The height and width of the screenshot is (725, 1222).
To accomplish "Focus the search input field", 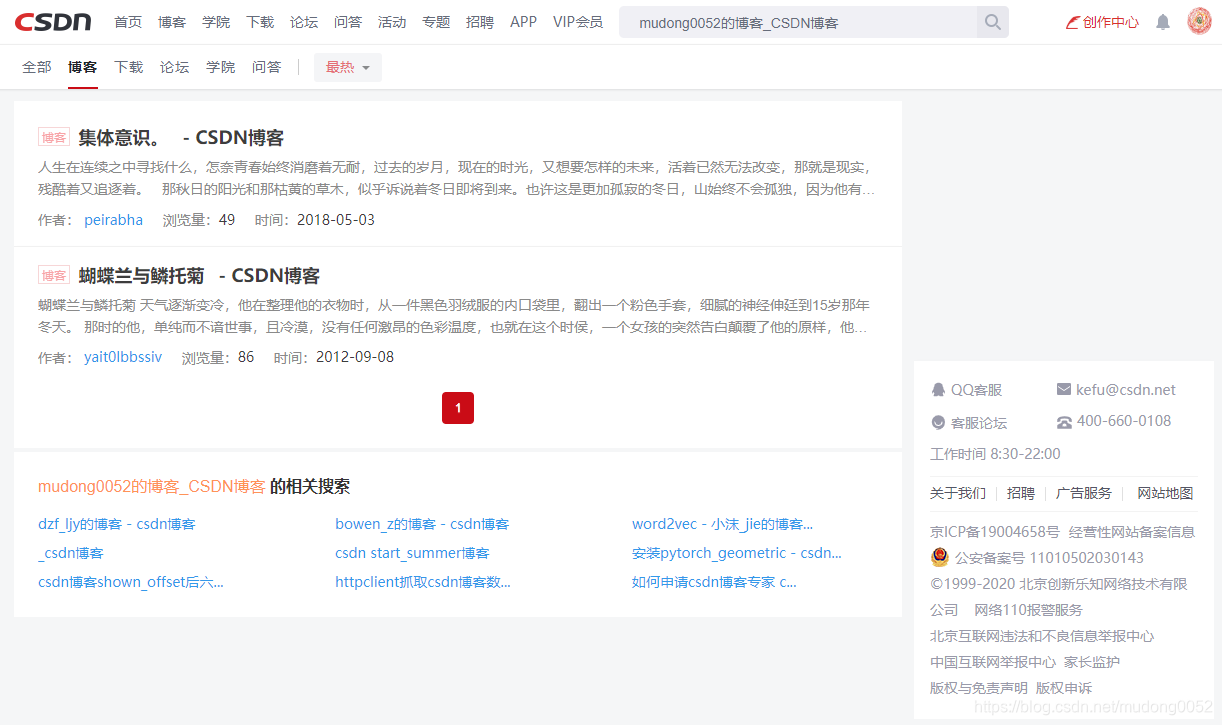I will tap(798, 22).
